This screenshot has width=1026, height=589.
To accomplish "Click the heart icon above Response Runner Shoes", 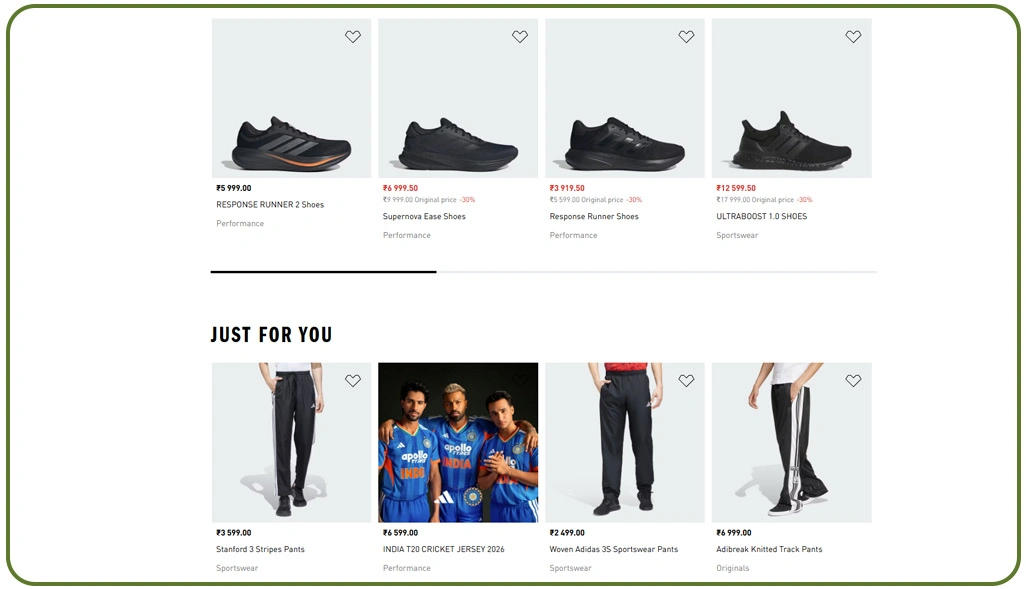I will [x=686, y=36].
